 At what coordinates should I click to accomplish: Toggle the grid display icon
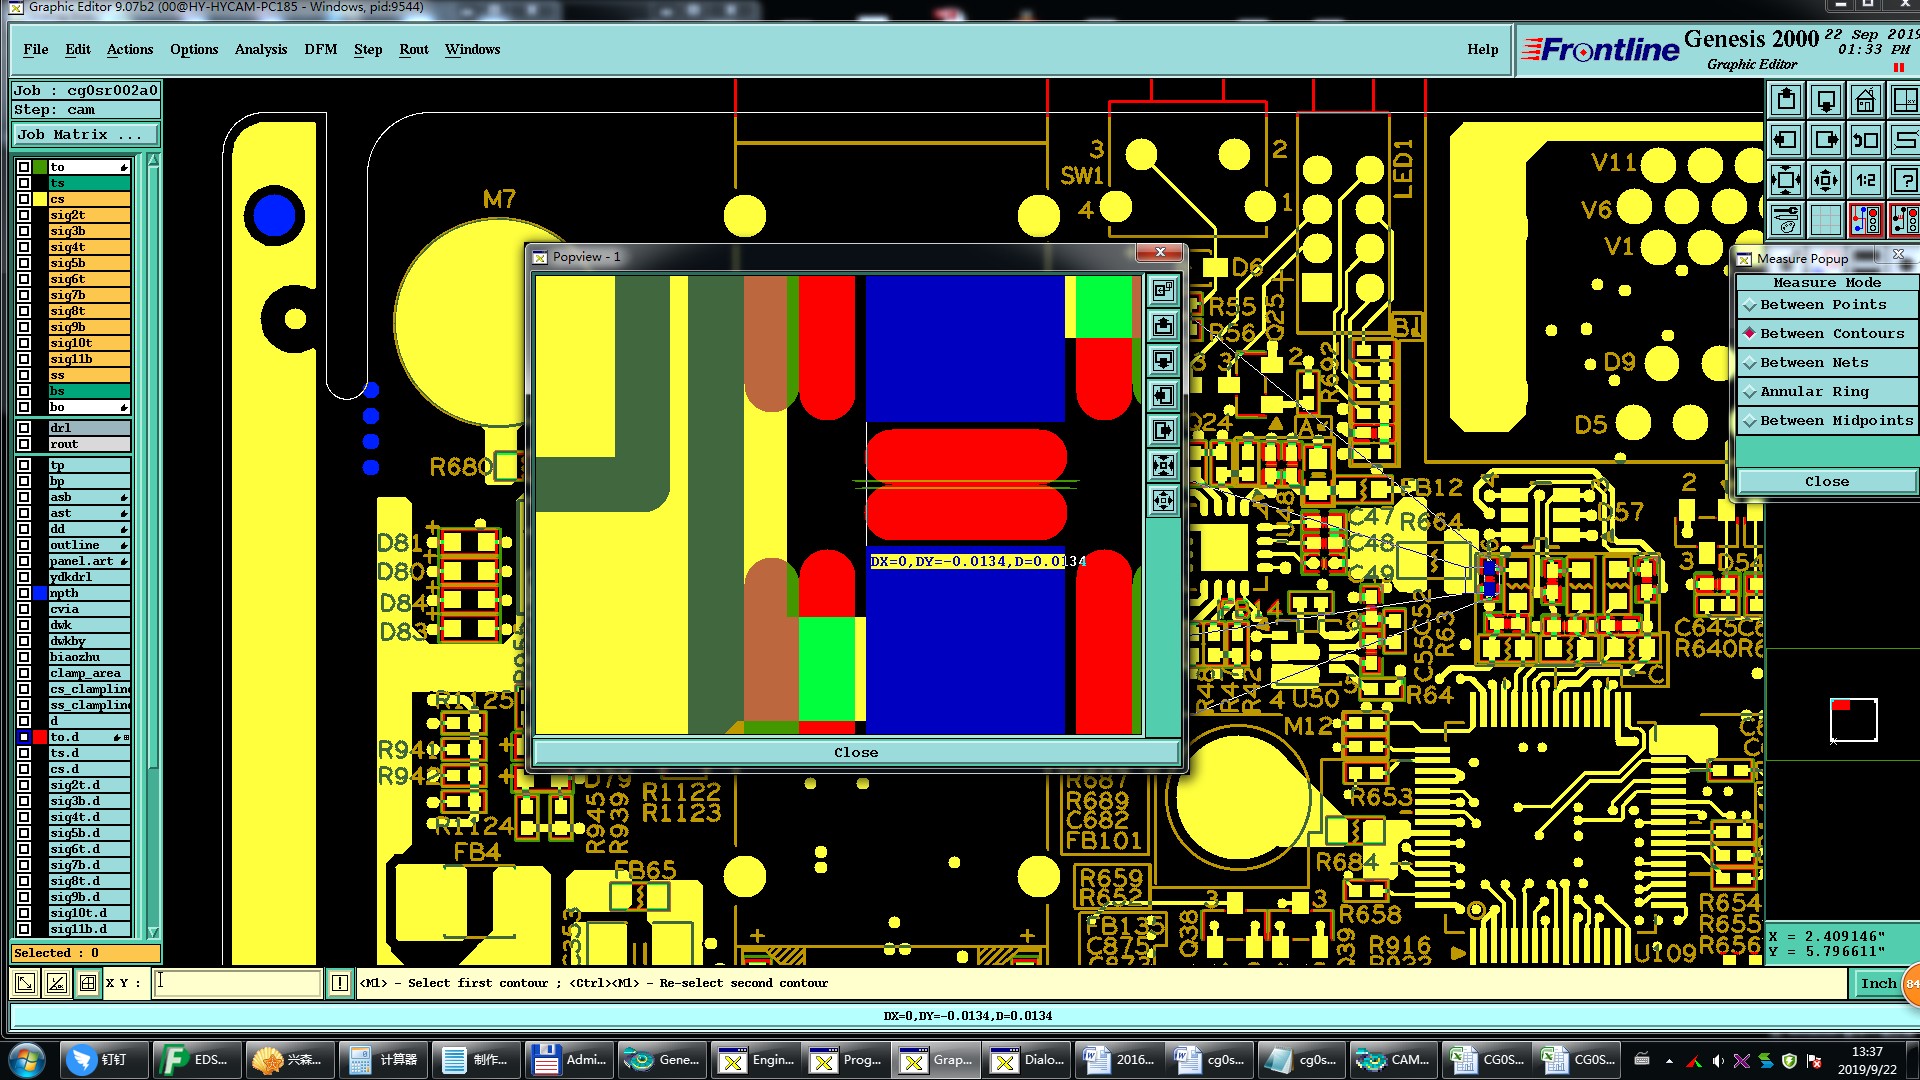pyautogui.click(x=1826, y=219)
